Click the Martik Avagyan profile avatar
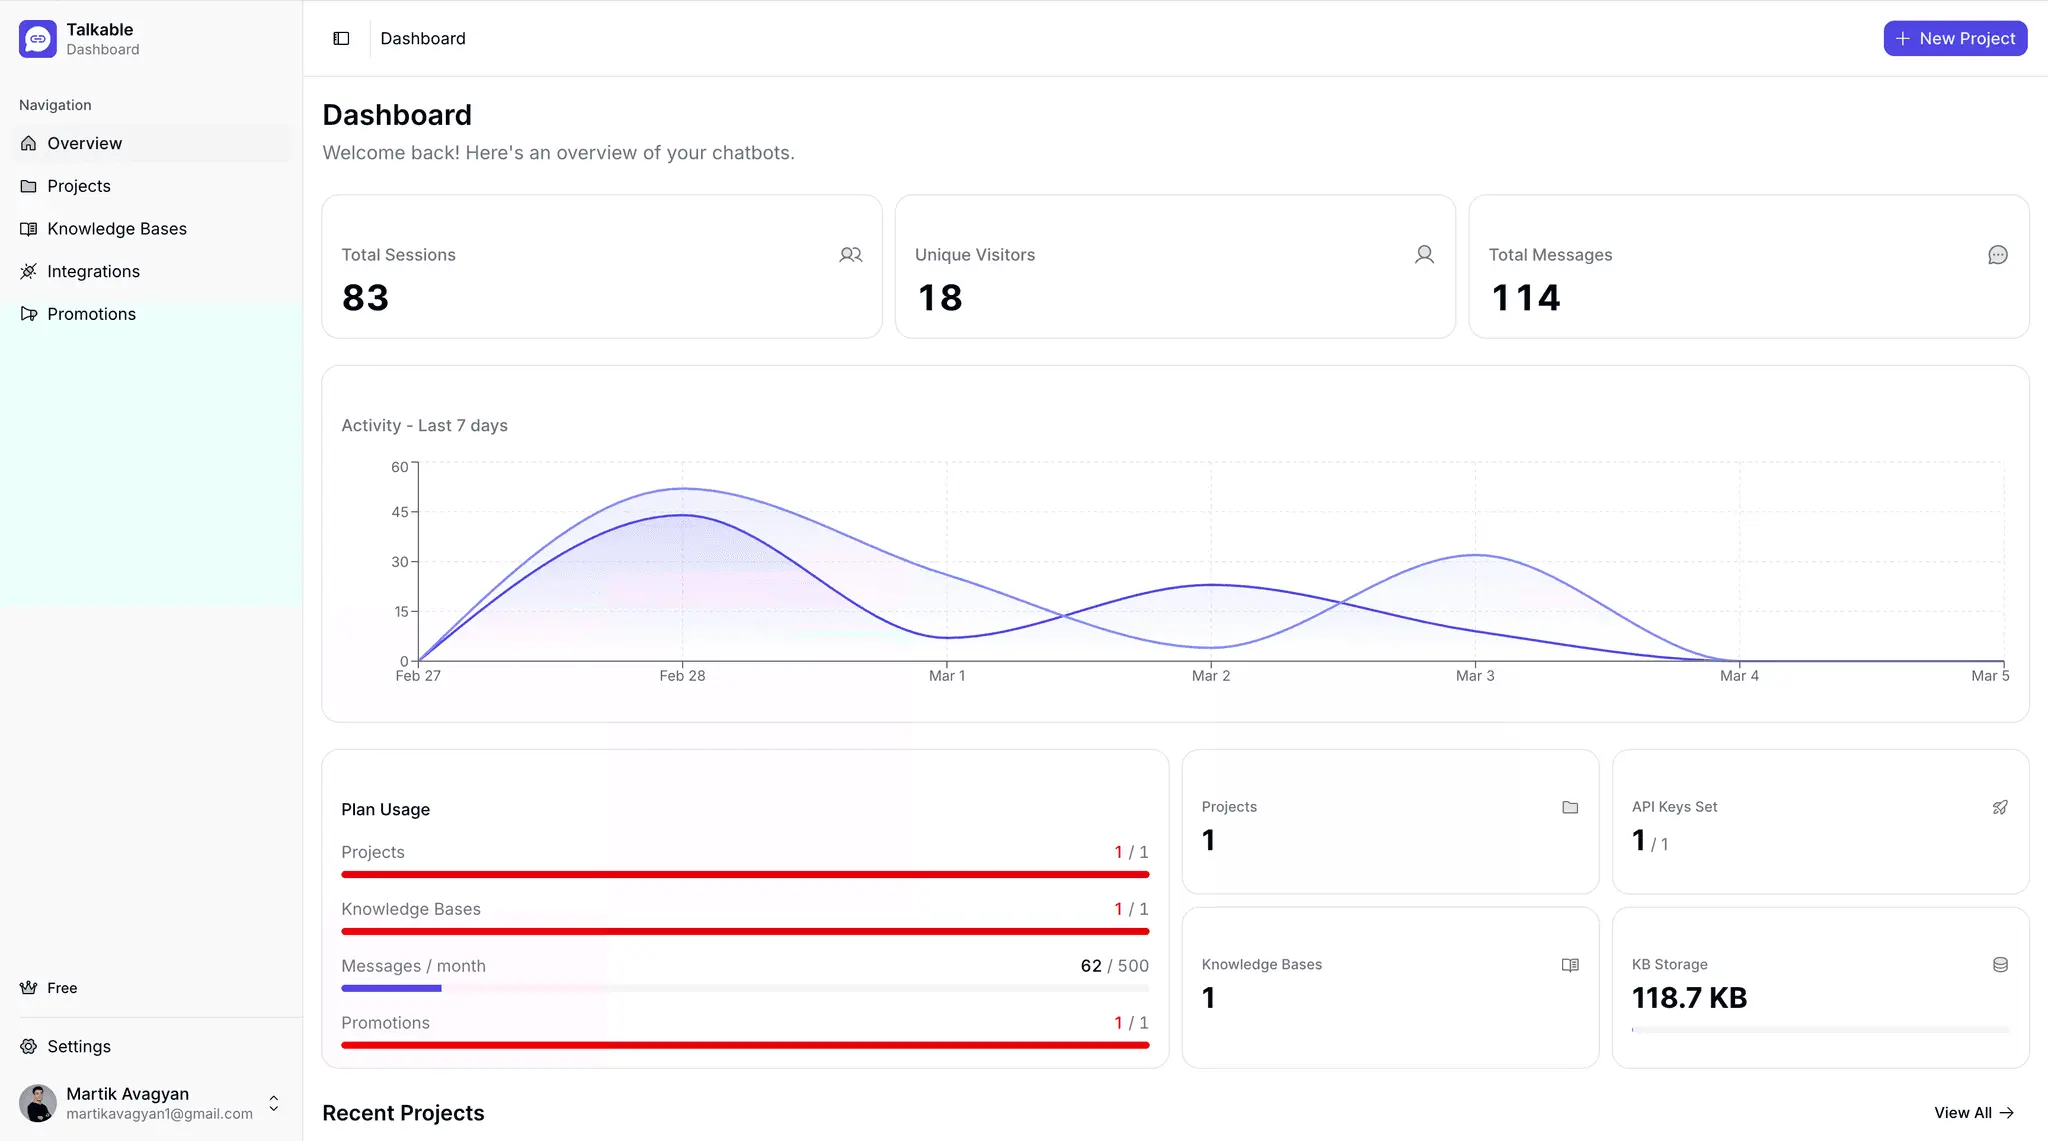Image resolution: width=2048 pixels, height=1141 pixels. pos(38,1103)
